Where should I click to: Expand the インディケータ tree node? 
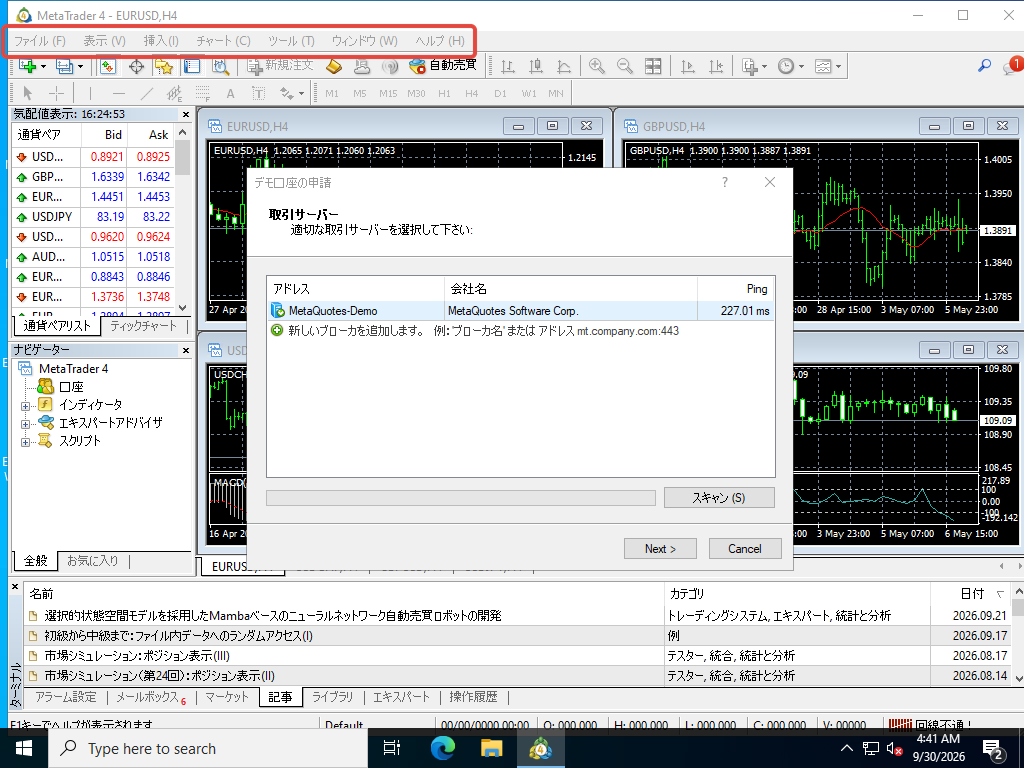[x=25, y=406]
